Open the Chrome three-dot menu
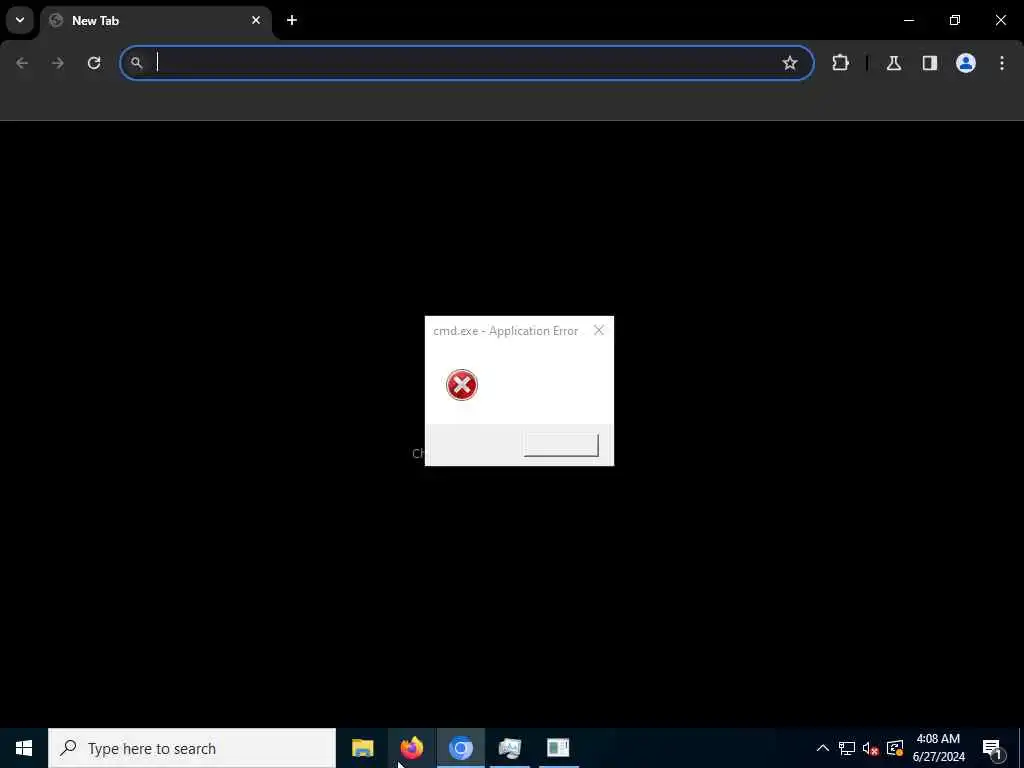Screen dimensions: 1024x768 coord(1002,63)
